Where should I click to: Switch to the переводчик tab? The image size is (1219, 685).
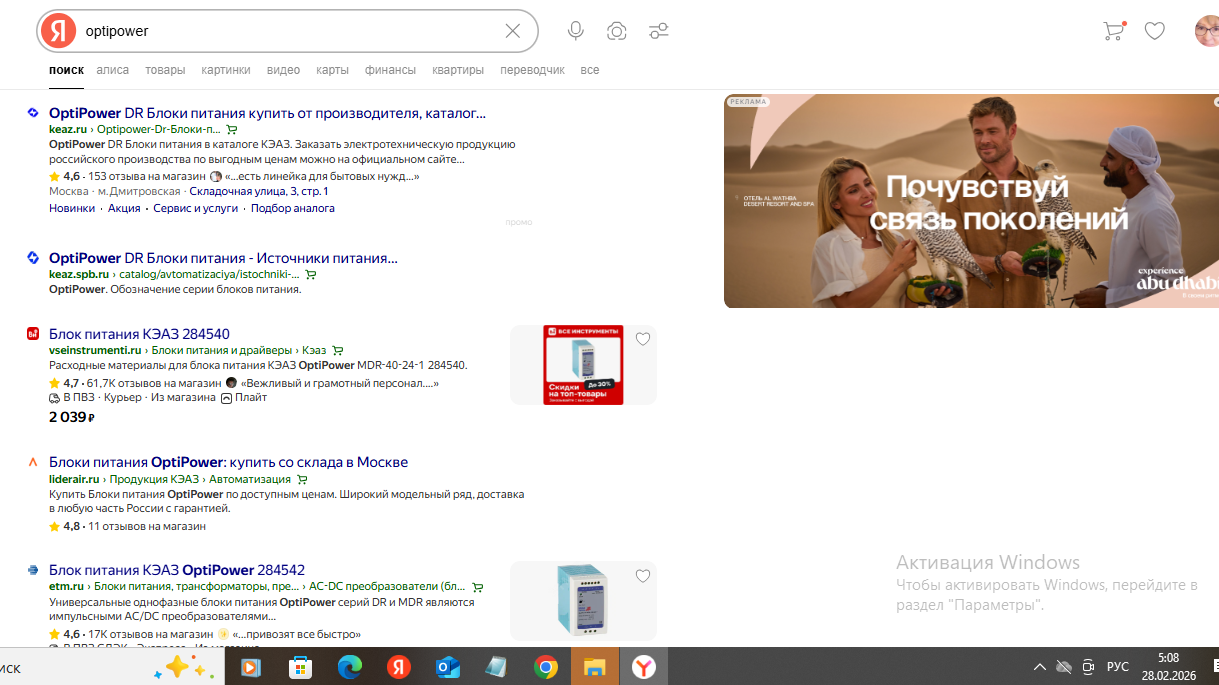532,70
